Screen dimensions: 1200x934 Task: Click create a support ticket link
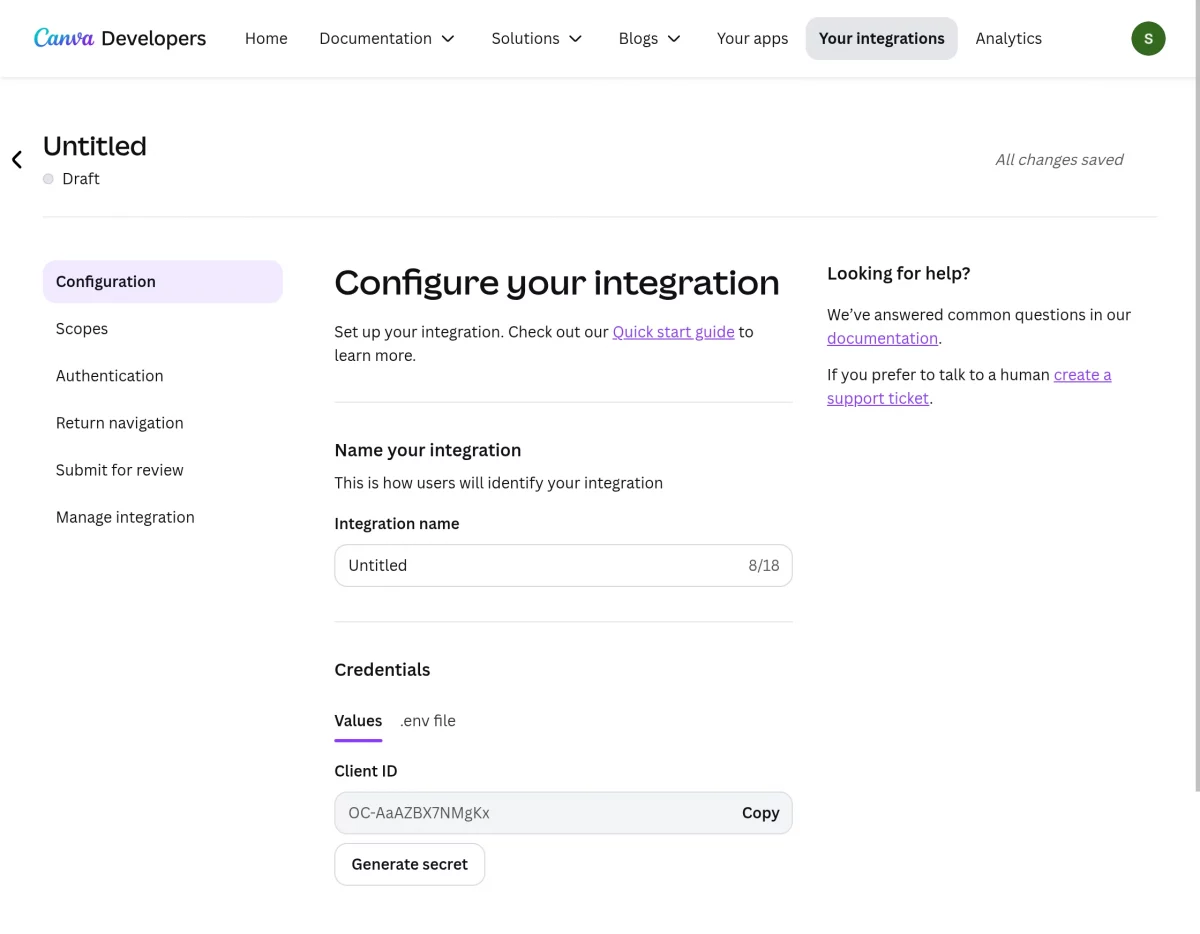point(969,386)
